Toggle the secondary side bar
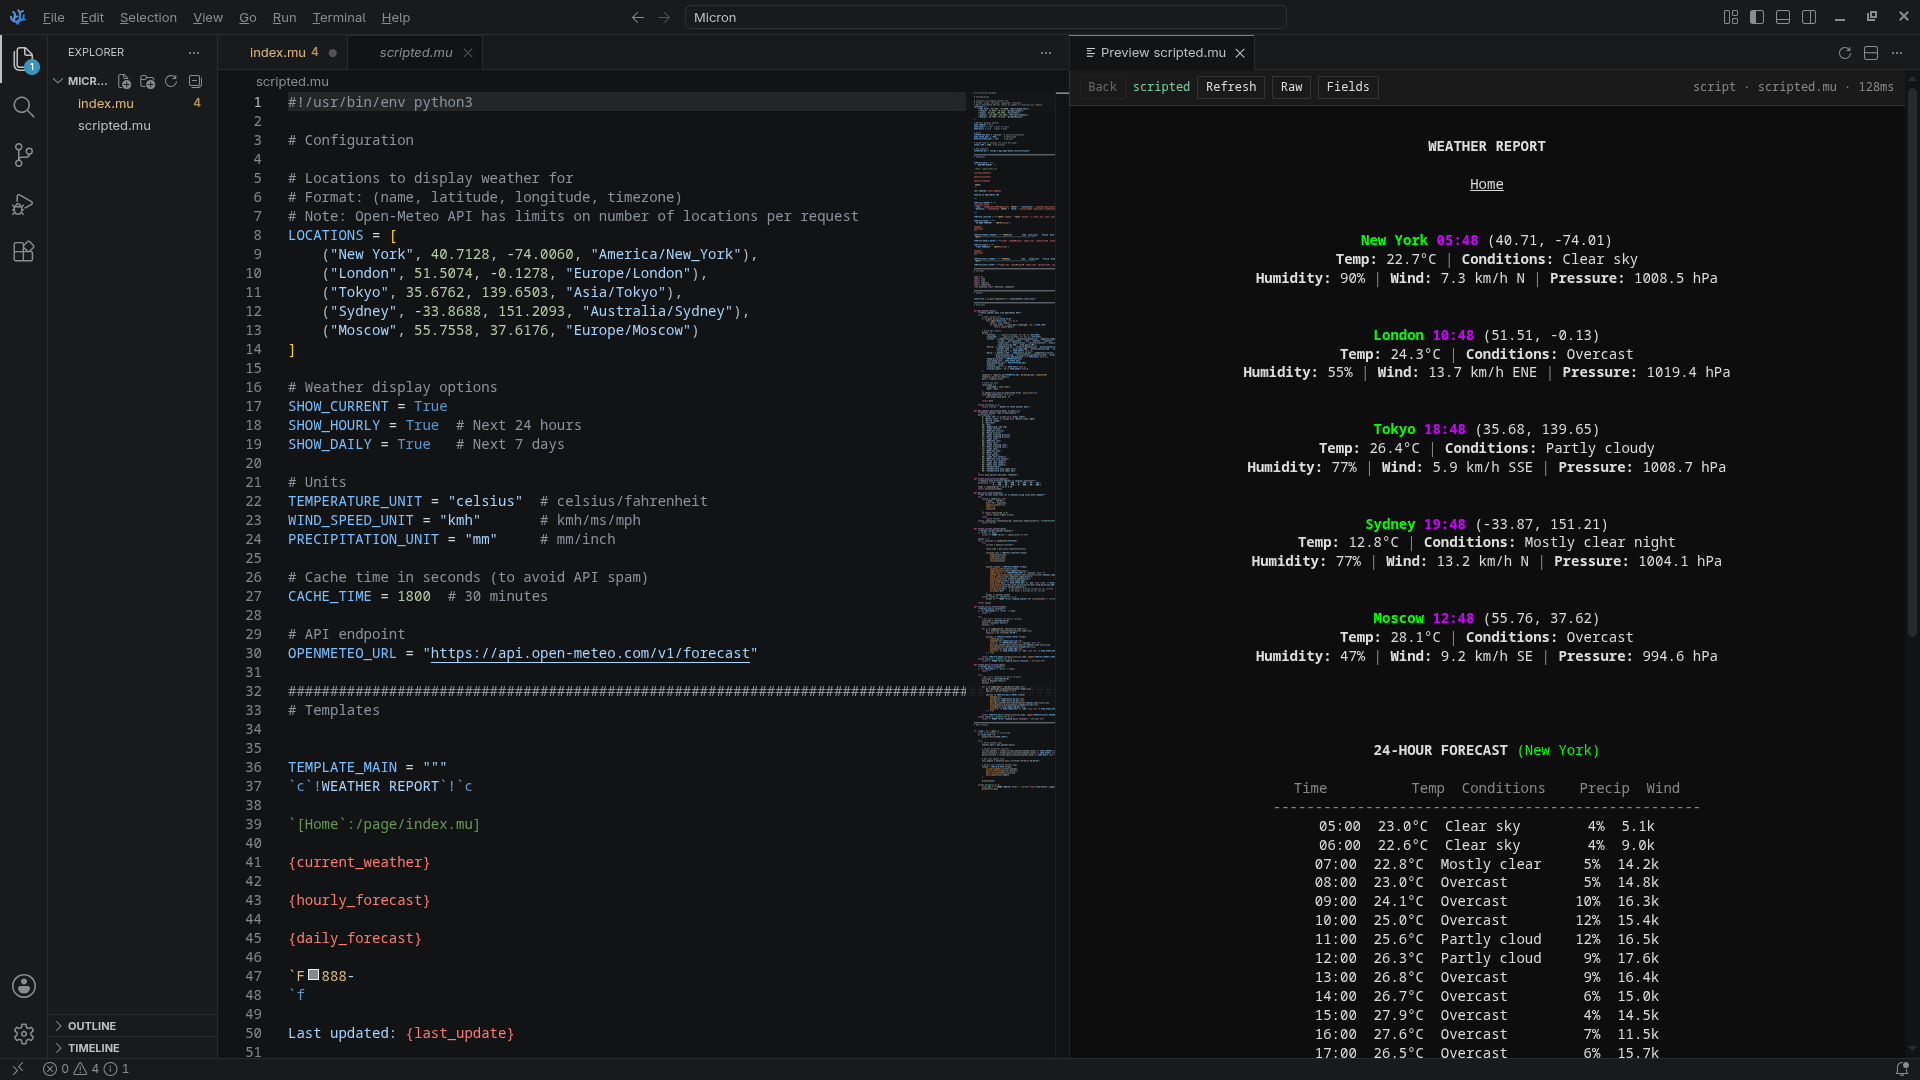The image size is (1920, 1080). coord(1809,17)
